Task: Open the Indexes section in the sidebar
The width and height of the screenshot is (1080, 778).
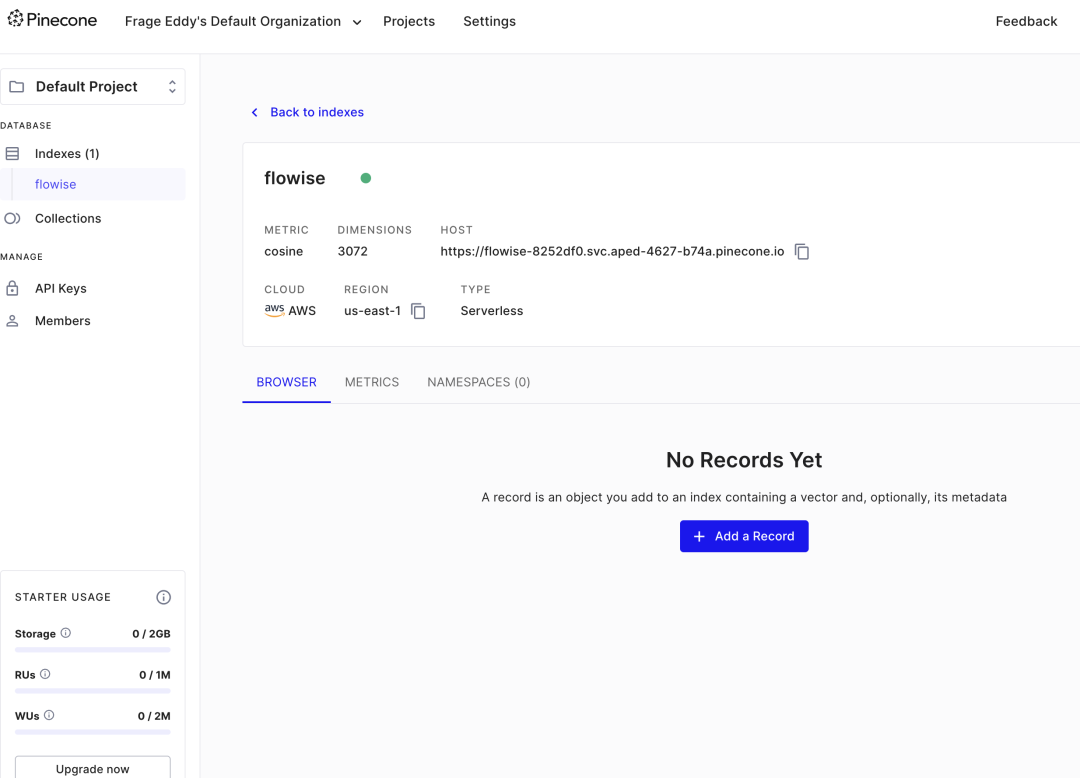Action: [x=68, y=153]
